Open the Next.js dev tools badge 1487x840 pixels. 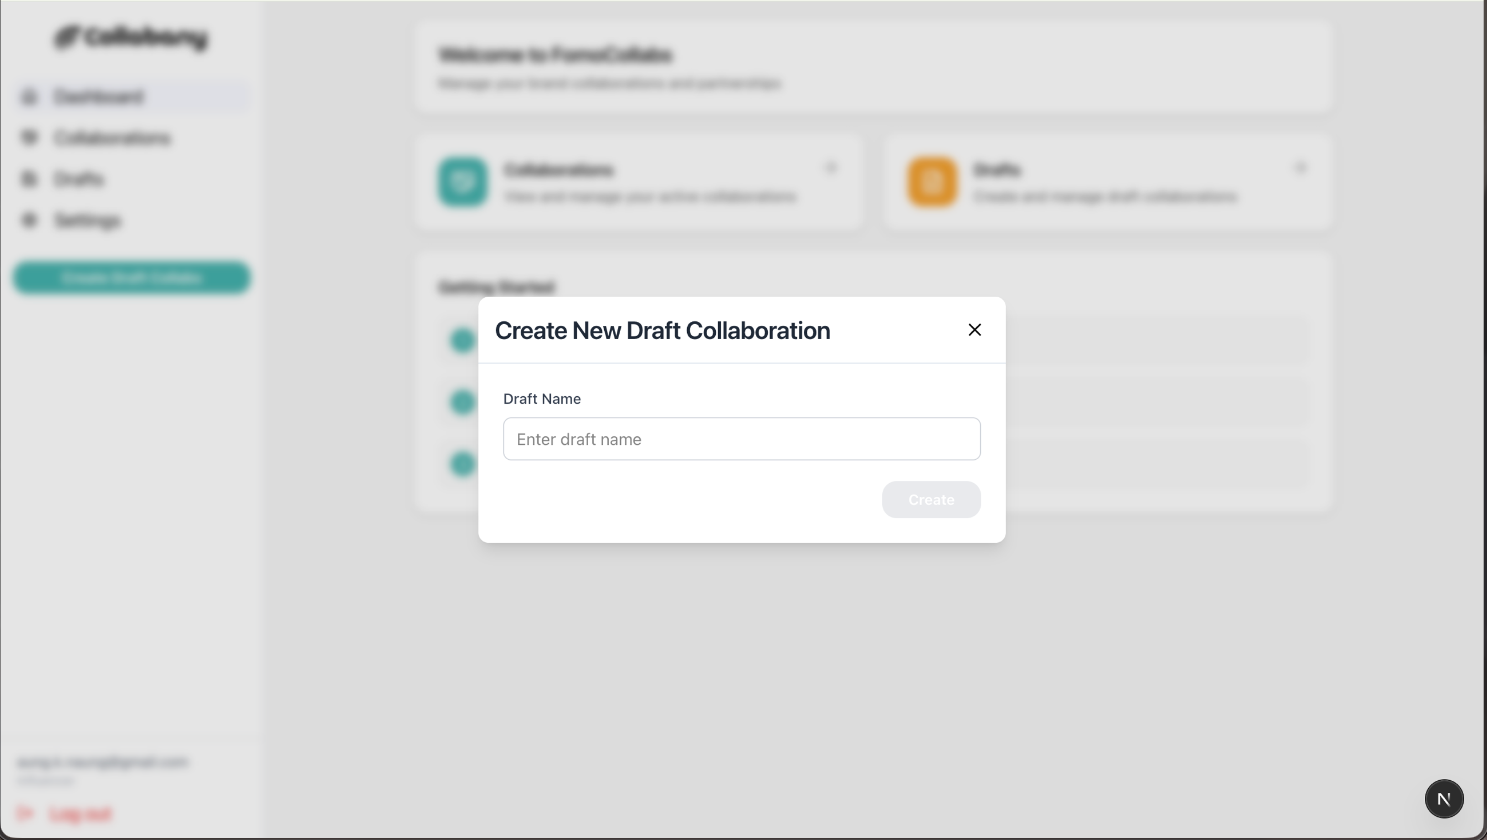[x=1444, y=799]
